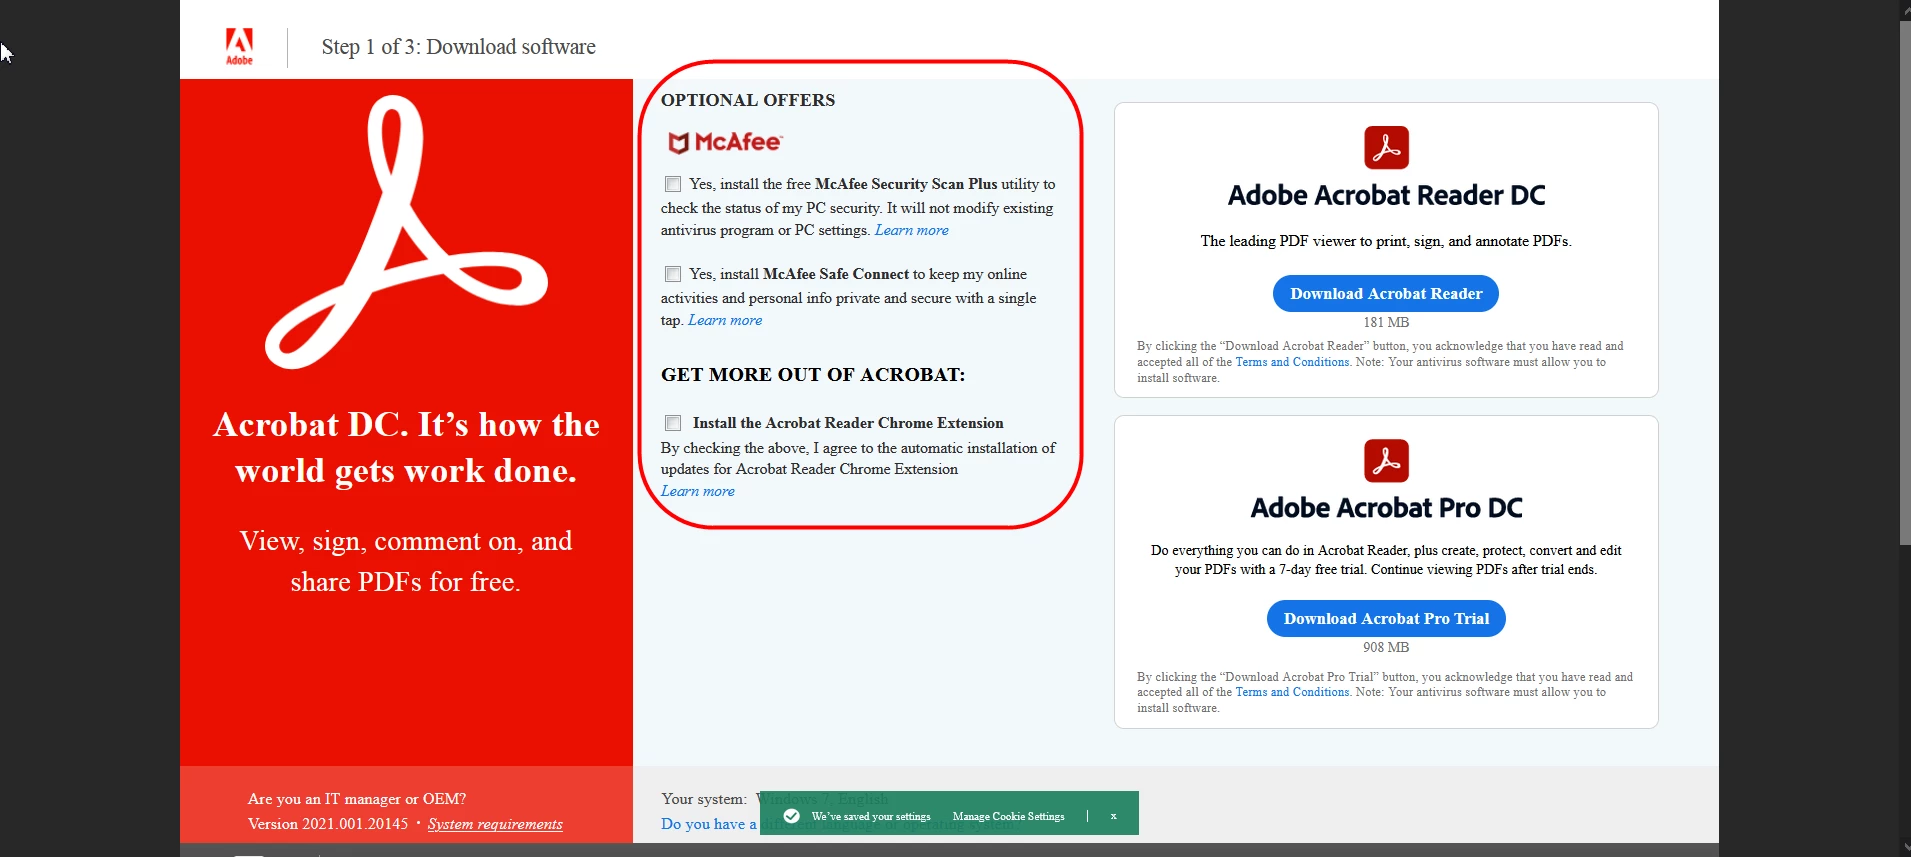Click Manage Cookie Settings in banner
The image size is (1911, 857).
1008,816
